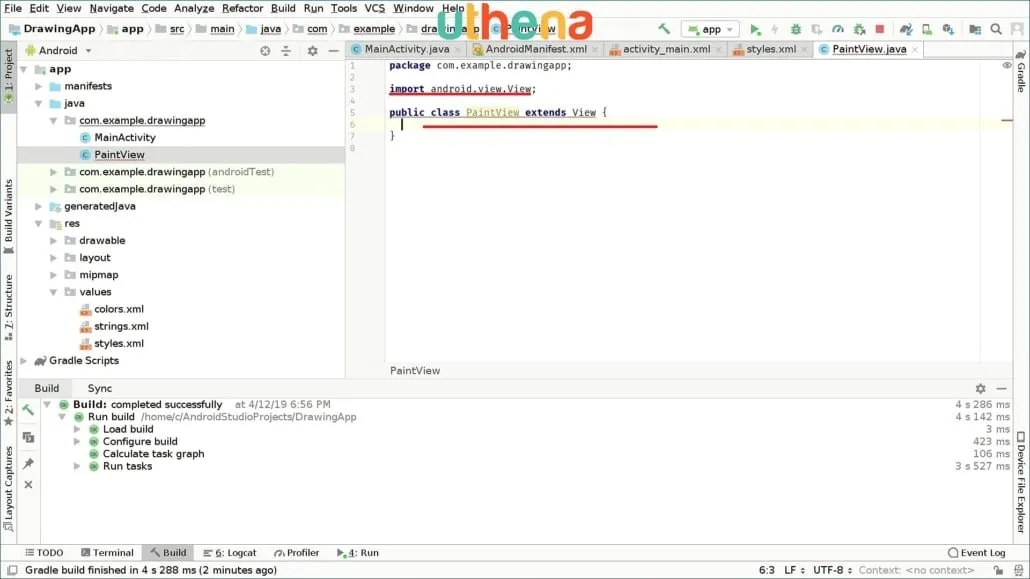
Task: Open Project panel settings gear
Action: click(x=313, y=51)
